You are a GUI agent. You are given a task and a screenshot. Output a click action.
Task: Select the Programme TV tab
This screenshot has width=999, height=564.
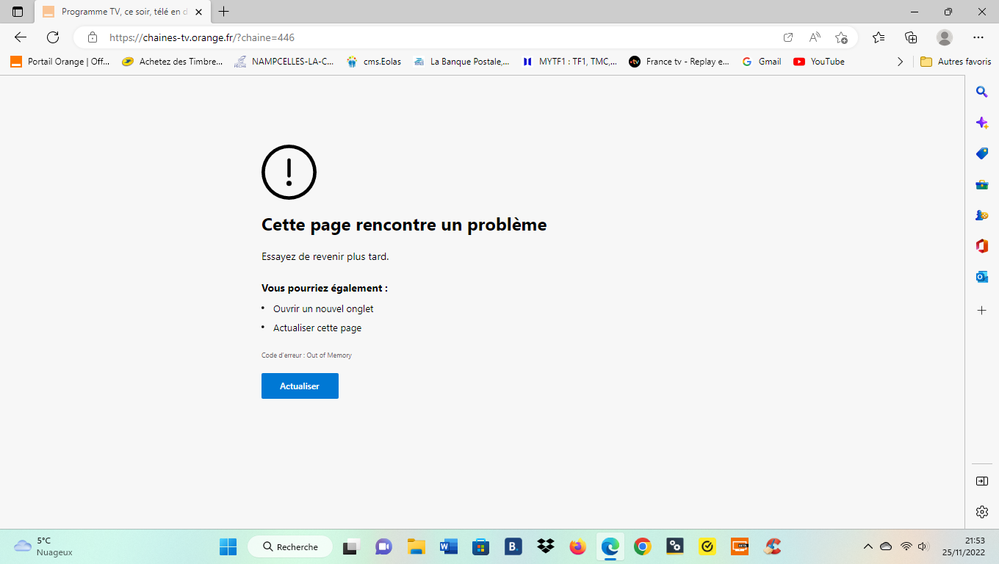coord(115,11)
